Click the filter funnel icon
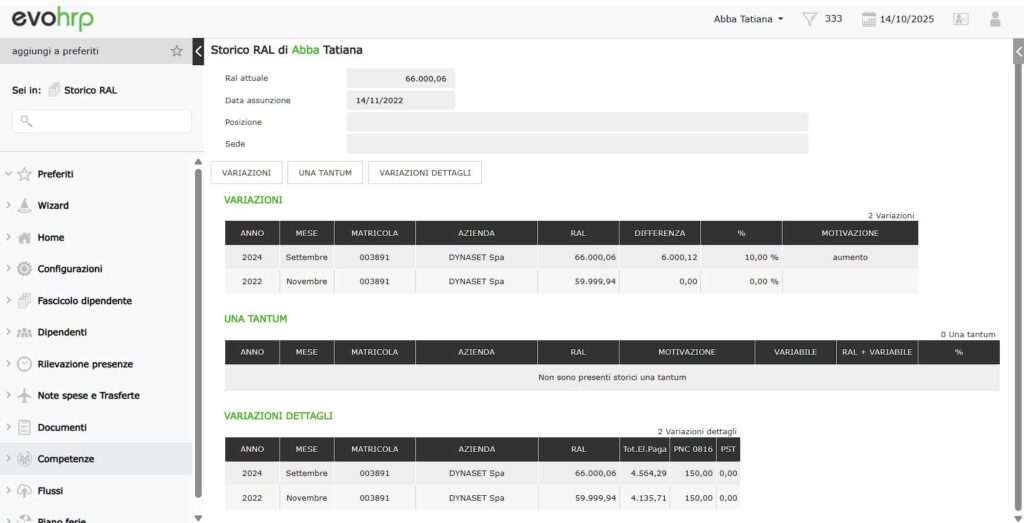The width and height of the screenshot is (1024, 523). (810, 19)
